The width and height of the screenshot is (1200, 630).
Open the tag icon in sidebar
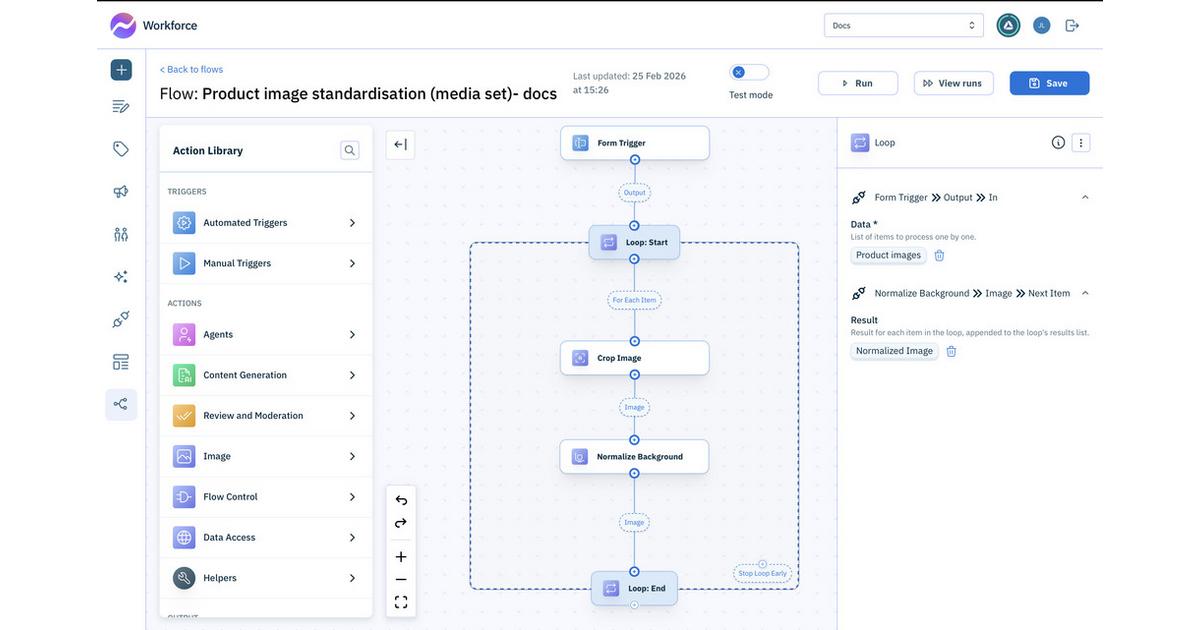(x=121, y=149)
